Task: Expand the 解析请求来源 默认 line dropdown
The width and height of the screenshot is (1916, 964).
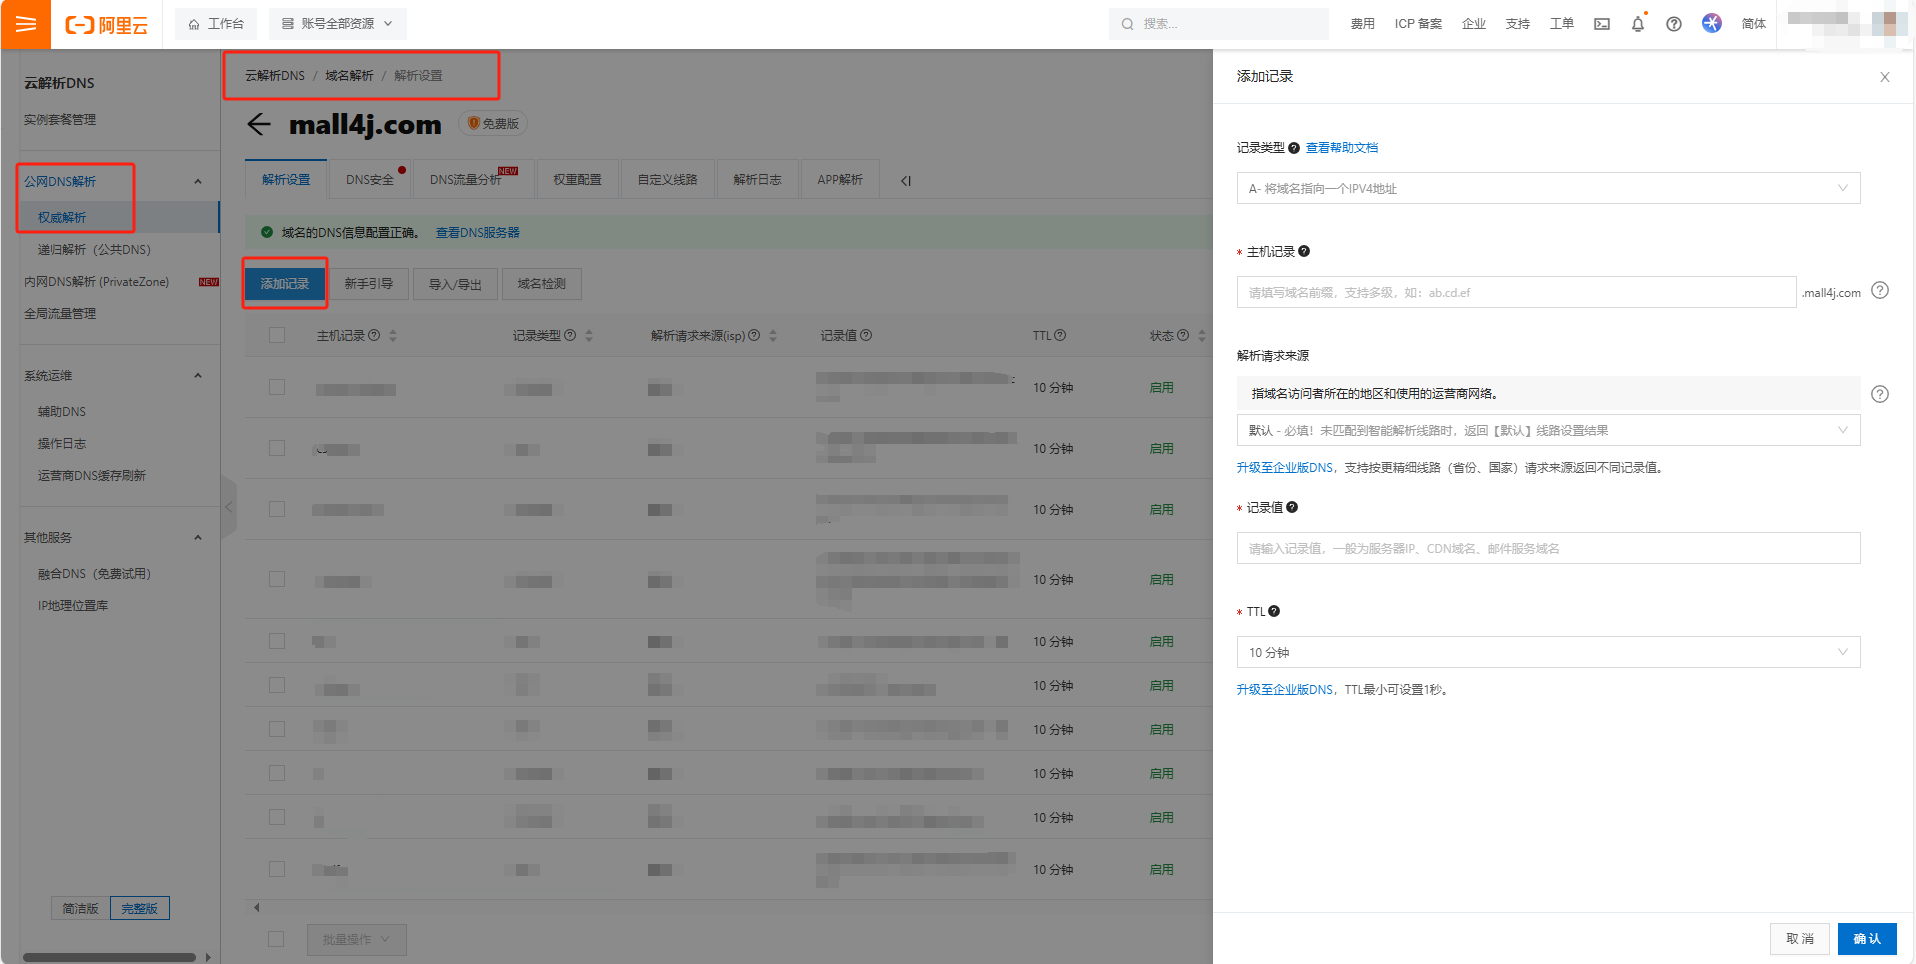Action: [x=1547, y=430]
